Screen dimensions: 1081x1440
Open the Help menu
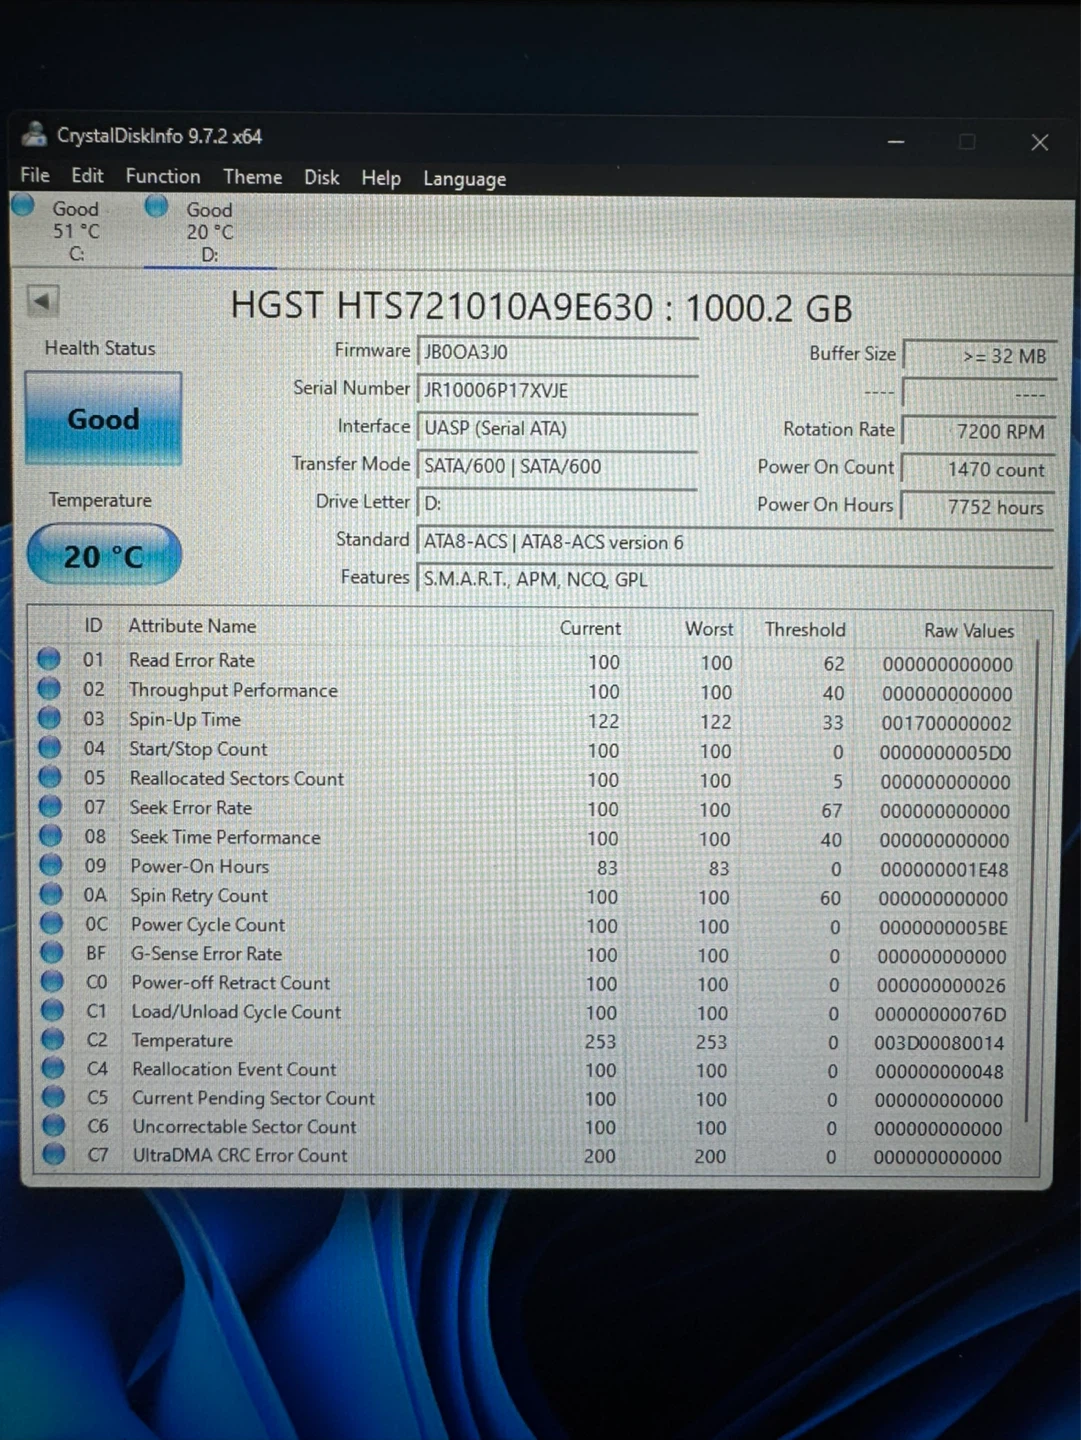pos(381,178)
